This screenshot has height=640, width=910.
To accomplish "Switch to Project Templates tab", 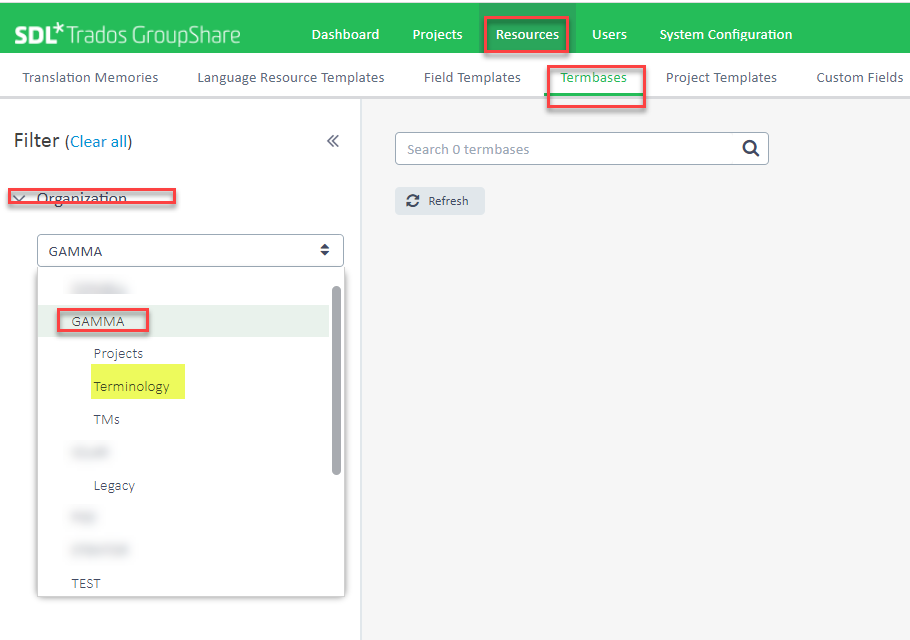I will point(721,78).
